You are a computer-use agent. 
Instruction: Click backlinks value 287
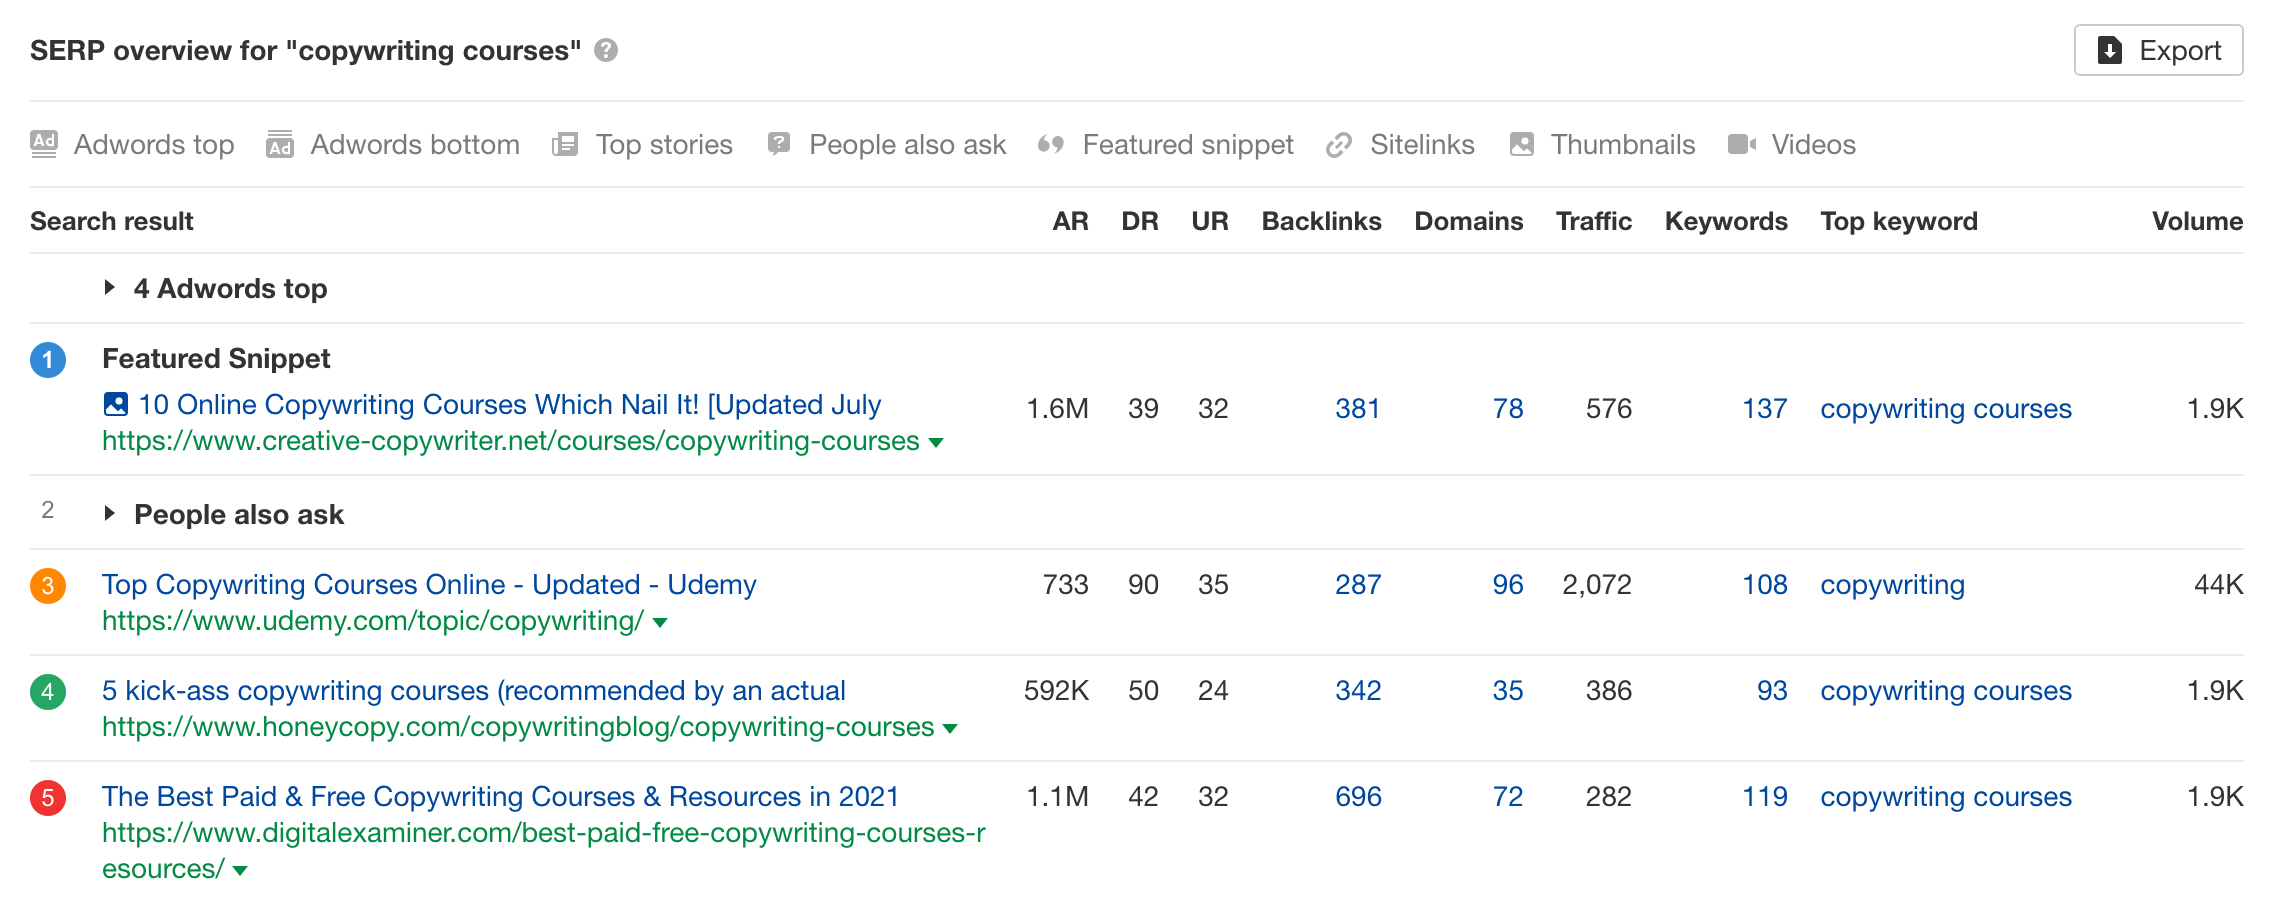[1358, 584]
